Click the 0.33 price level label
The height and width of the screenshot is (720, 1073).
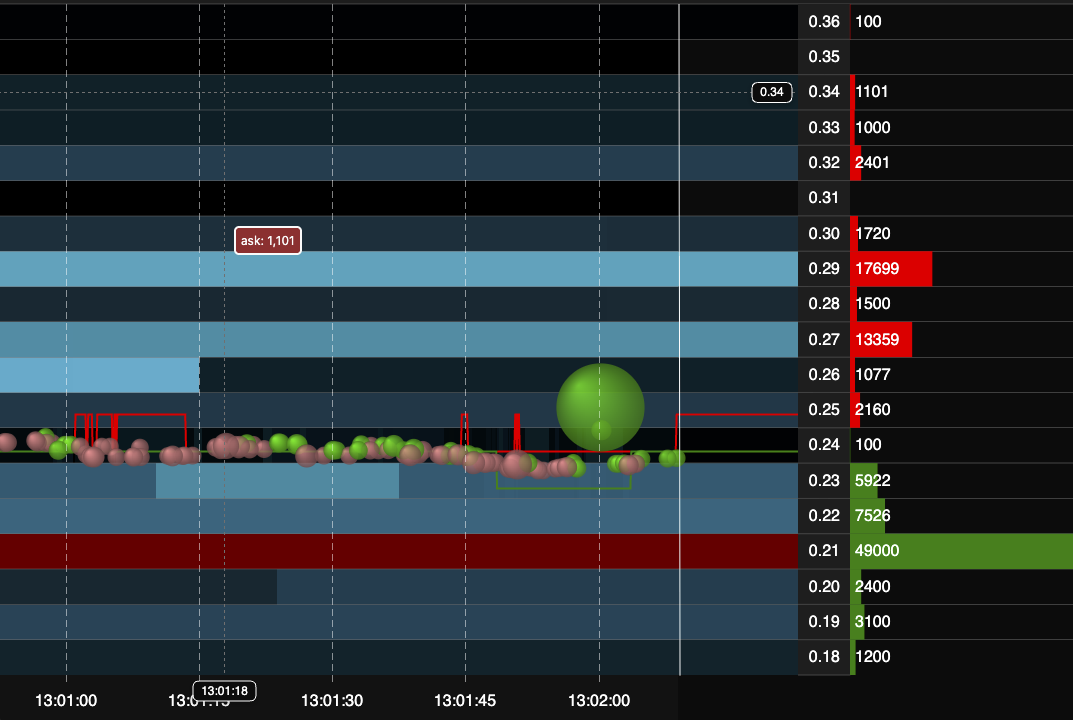tap(824, 127)
